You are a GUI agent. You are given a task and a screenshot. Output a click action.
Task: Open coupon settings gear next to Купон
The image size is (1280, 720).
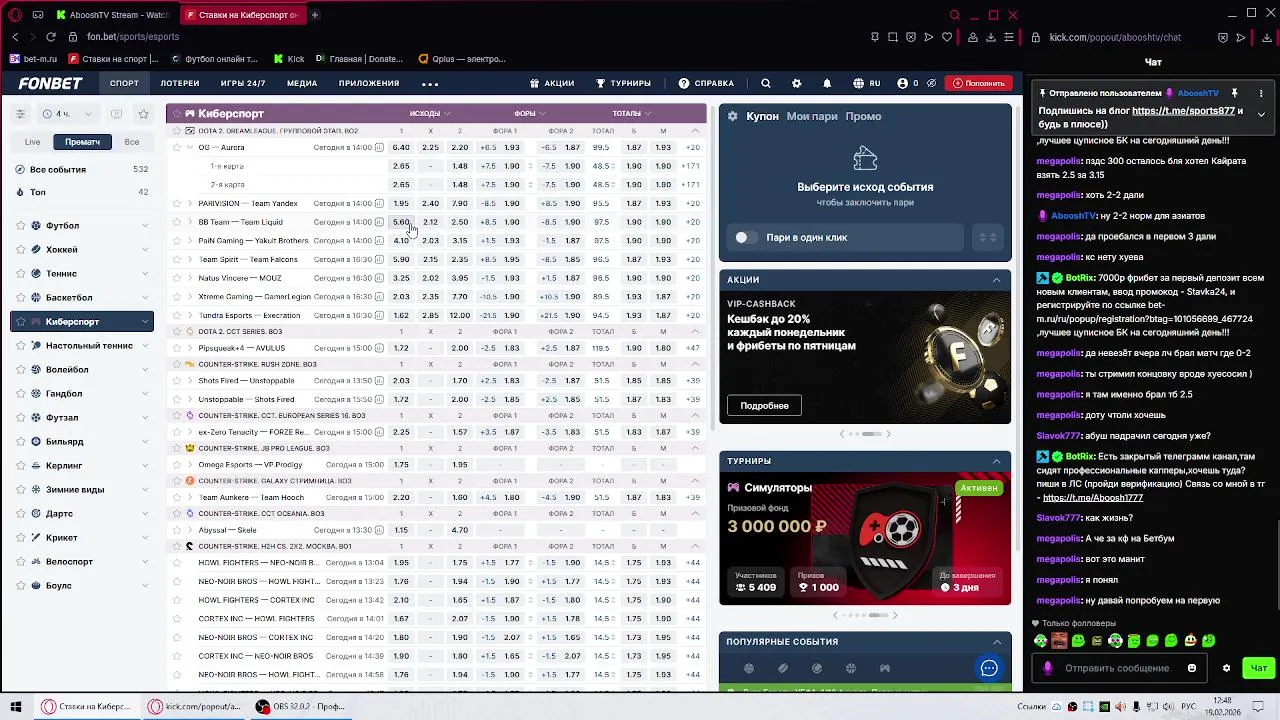[x=732, y=116]
